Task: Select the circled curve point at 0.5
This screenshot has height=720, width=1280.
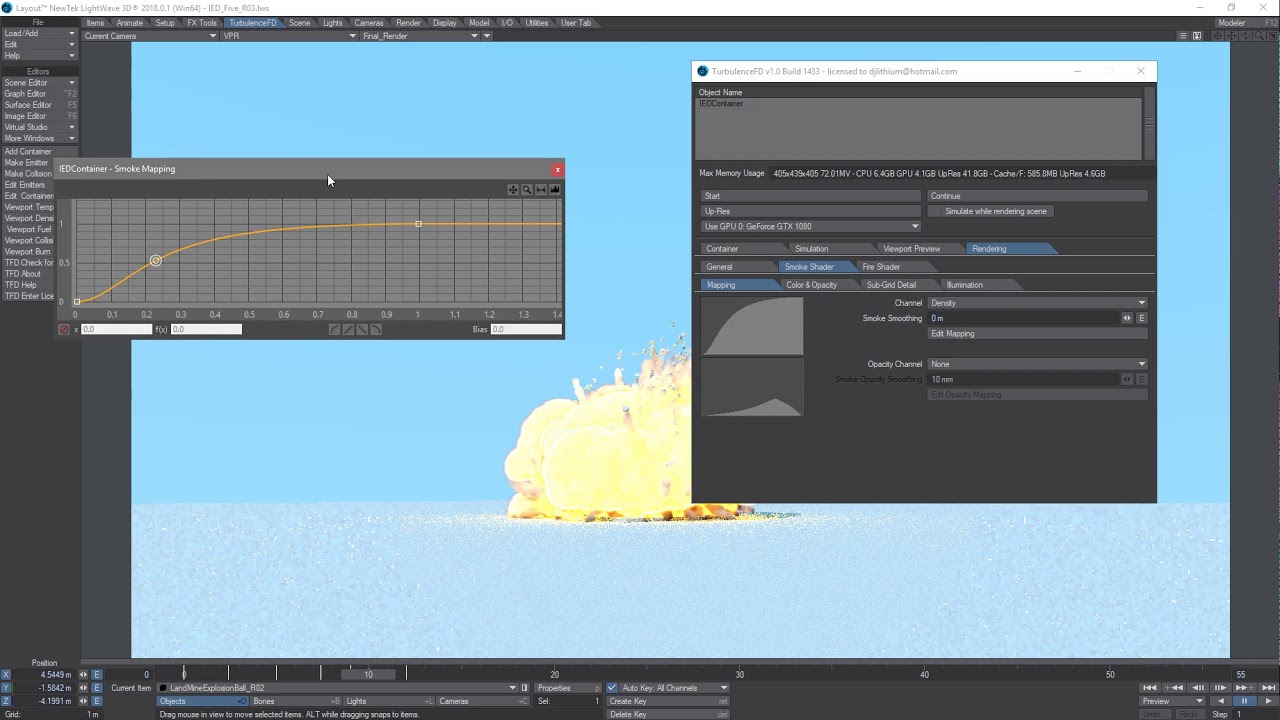Action: pyautogui.click(x=156, y=261)
